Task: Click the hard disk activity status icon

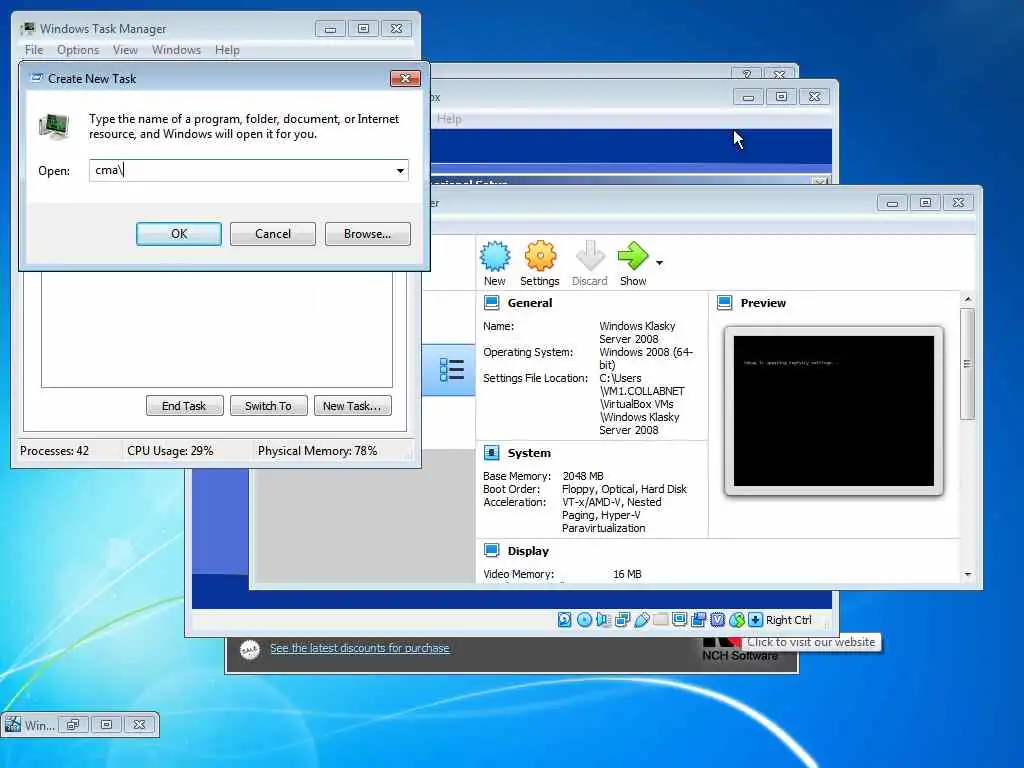Action: coord(565,620)
